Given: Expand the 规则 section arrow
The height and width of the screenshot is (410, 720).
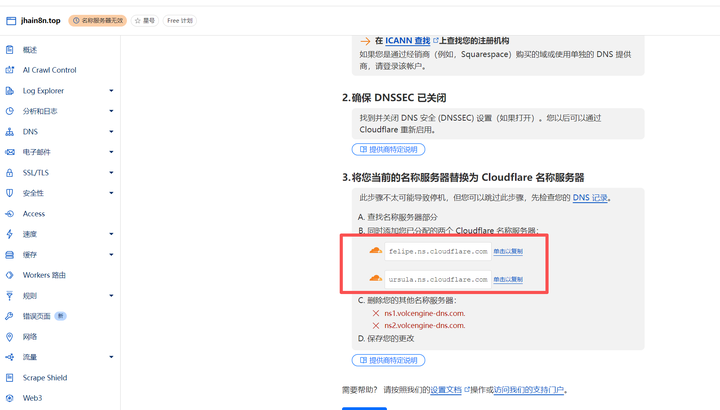Looking at the screenshot, I should 111,295.
